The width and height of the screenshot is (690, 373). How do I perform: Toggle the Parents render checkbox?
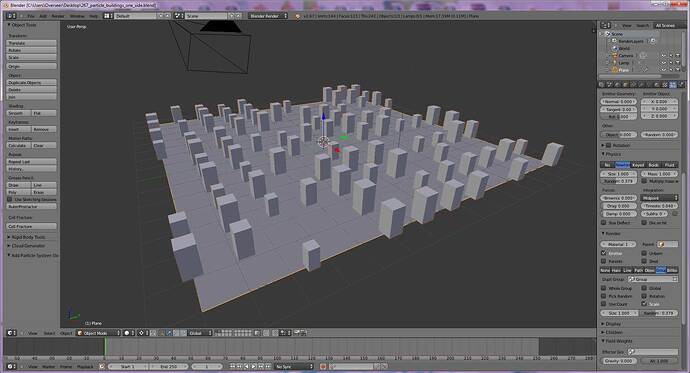(x=604, y=261)
